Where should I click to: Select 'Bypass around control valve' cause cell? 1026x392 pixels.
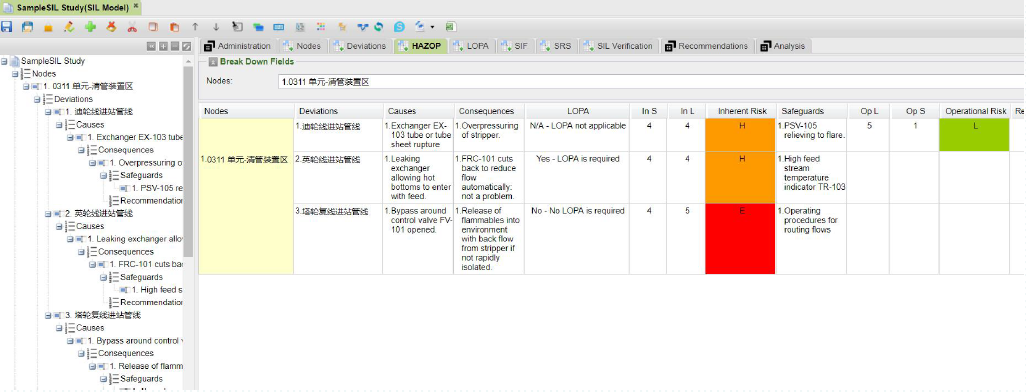pos(419,239)
